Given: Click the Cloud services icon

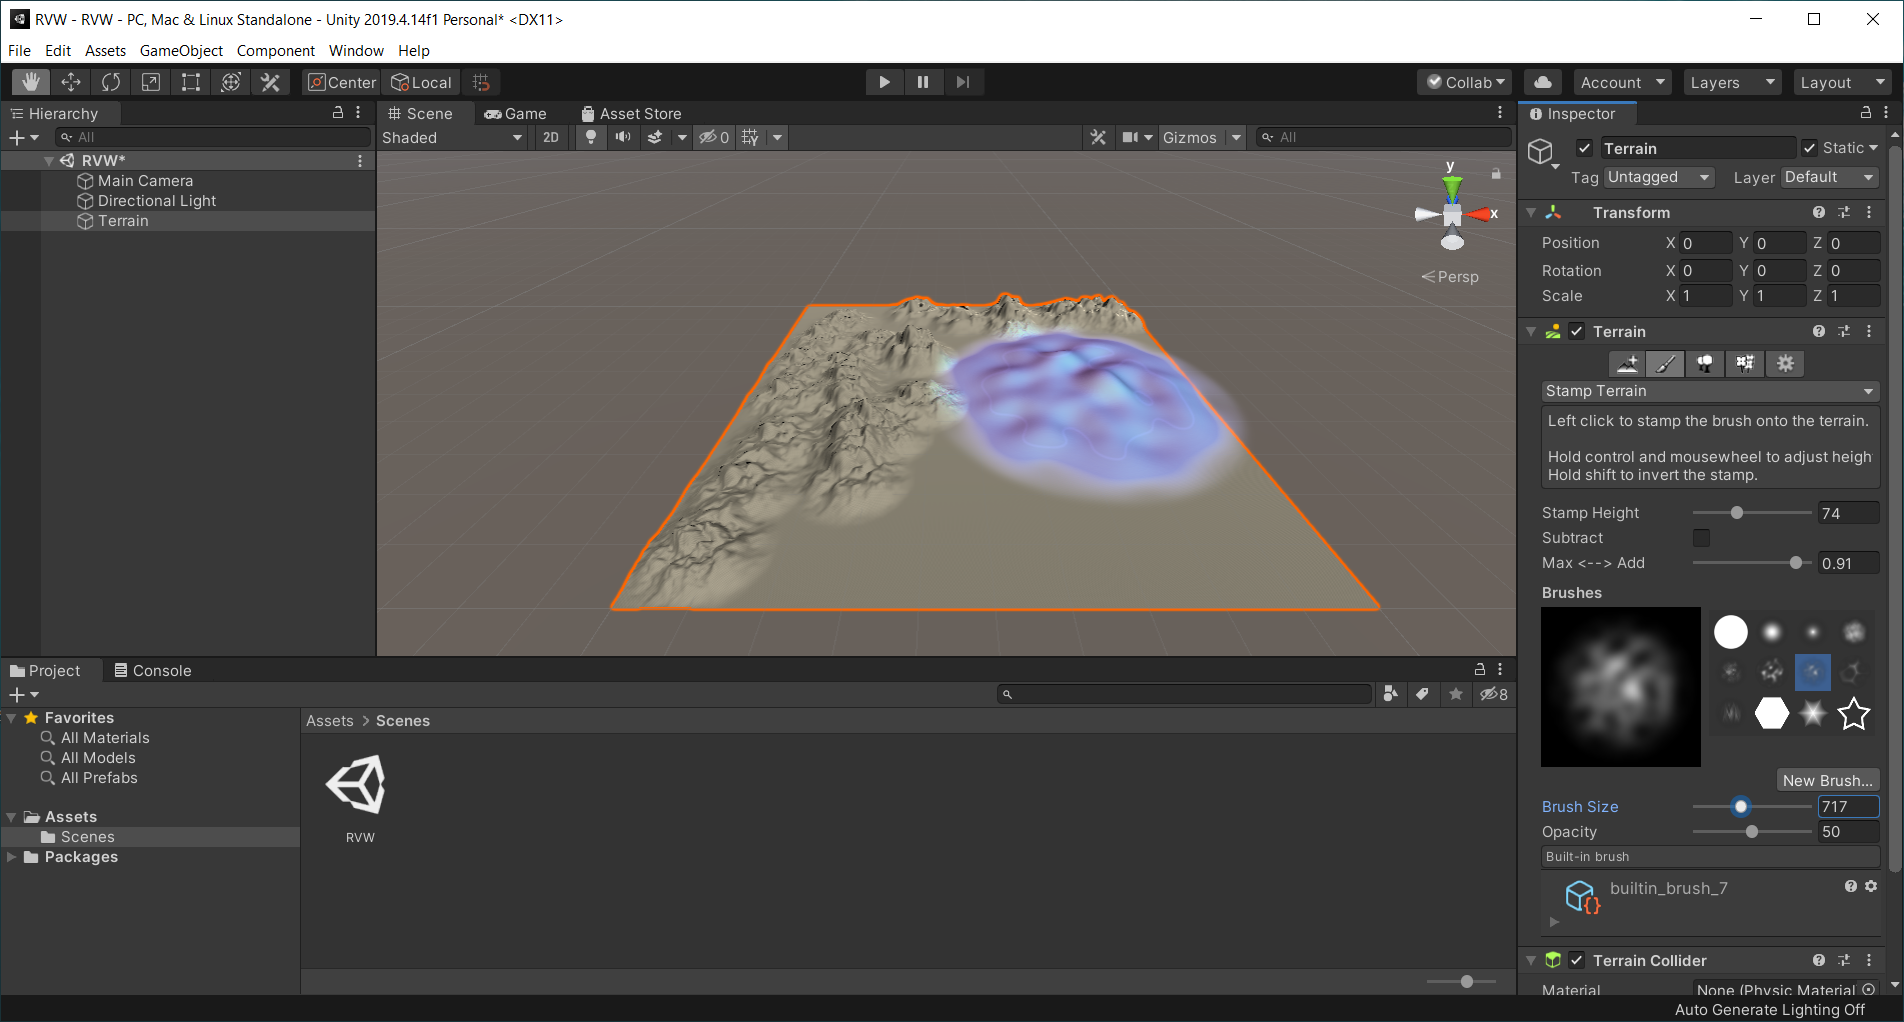Looking at the screenshot, I should 1543,82.
